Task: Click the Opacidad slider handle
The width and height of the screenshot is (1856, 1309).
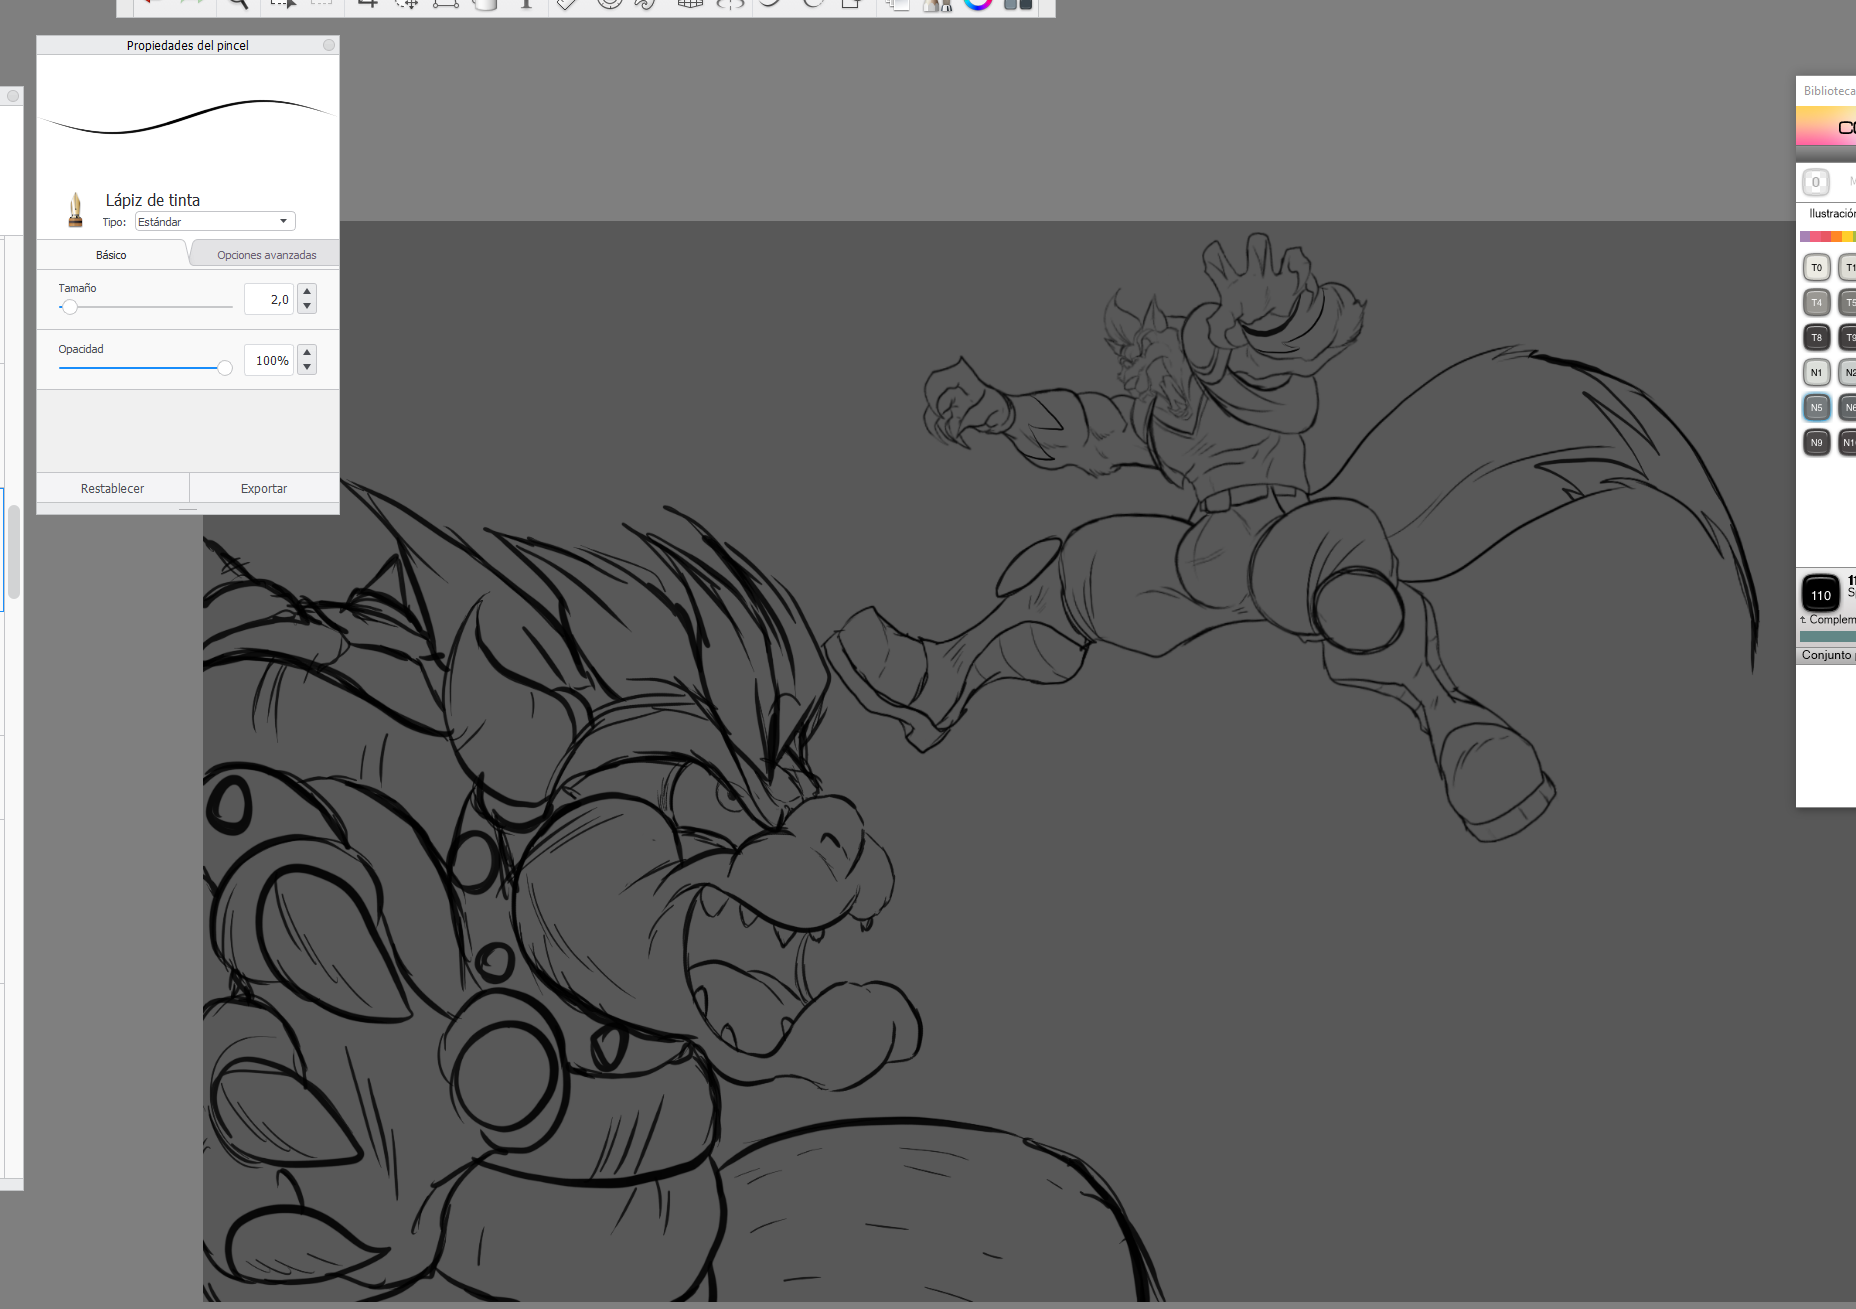Action: coord(225,368)
